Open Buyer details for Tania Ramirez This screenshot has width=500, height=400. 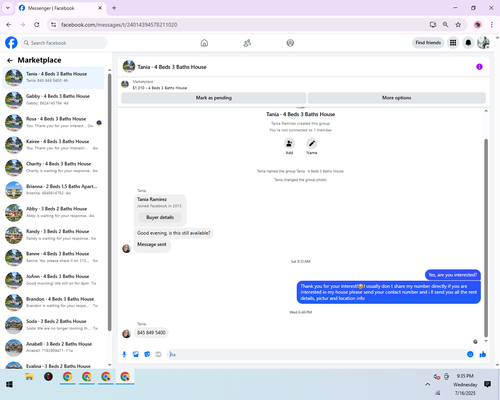pyautogui.click(x=160, y=217)
